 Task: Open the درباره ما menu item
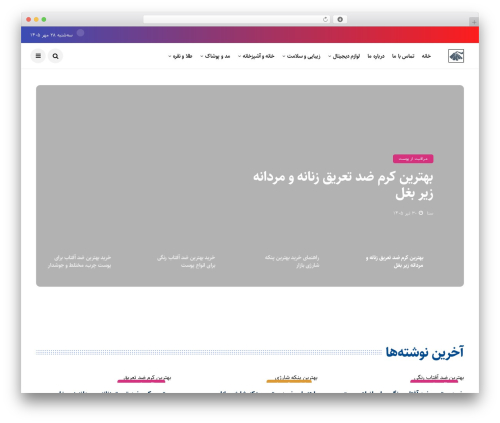(x=376, y=56)
